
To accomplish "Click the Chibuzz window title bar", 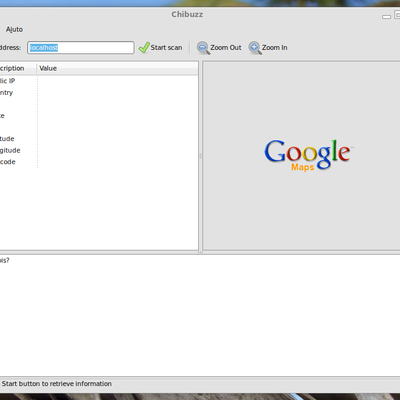I will (187, 14).
